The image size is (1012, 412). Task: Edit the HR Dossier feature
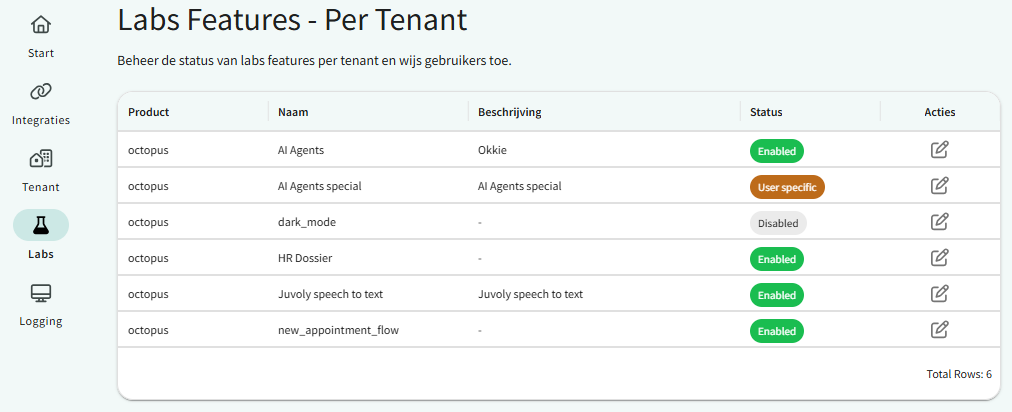(x=939, y=258)
